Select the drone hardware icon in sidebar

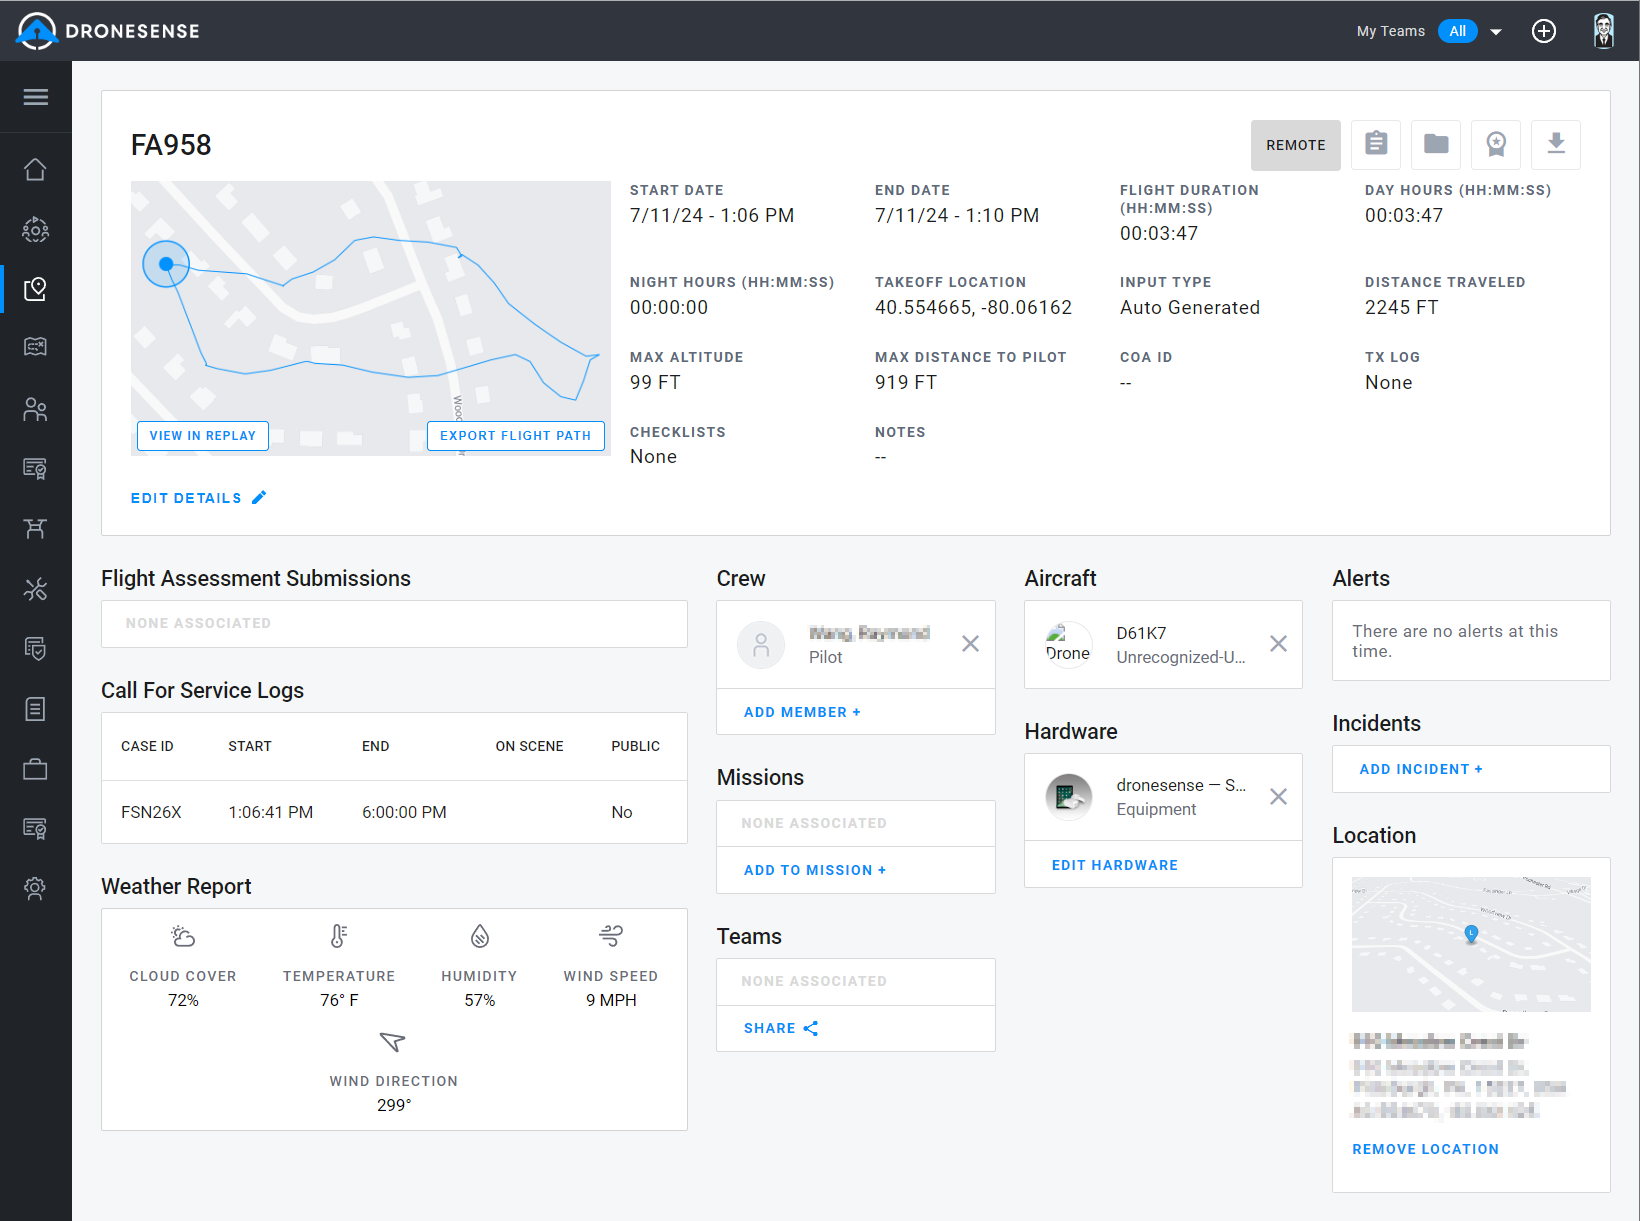pyautogui.click(x=35, y=528)
